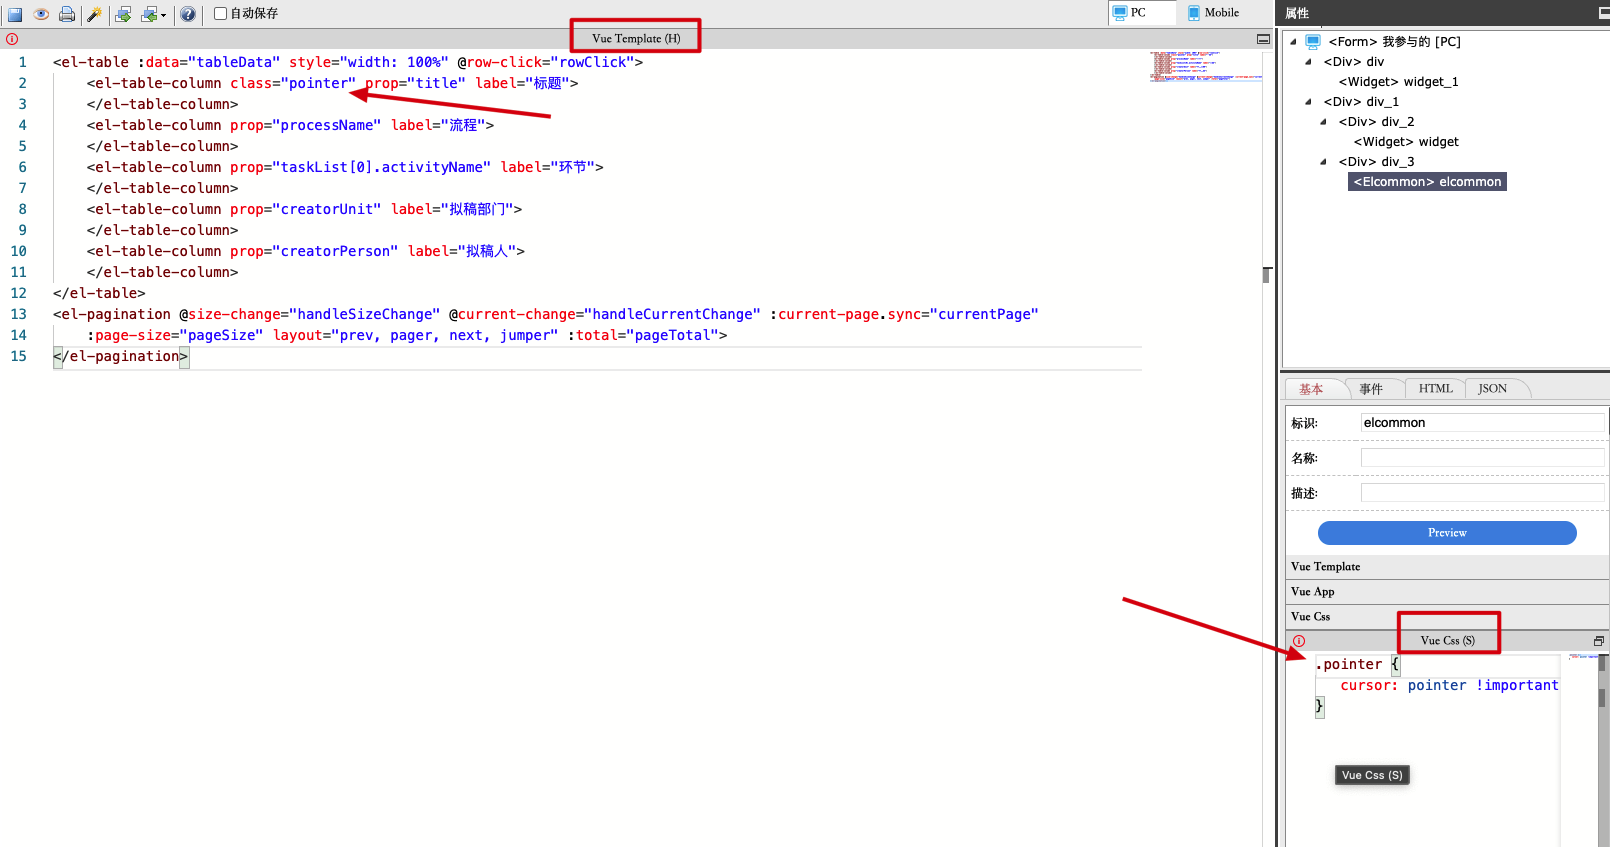Click the "cursor: pointer !important" CSS line

[x=1449, y=686]
